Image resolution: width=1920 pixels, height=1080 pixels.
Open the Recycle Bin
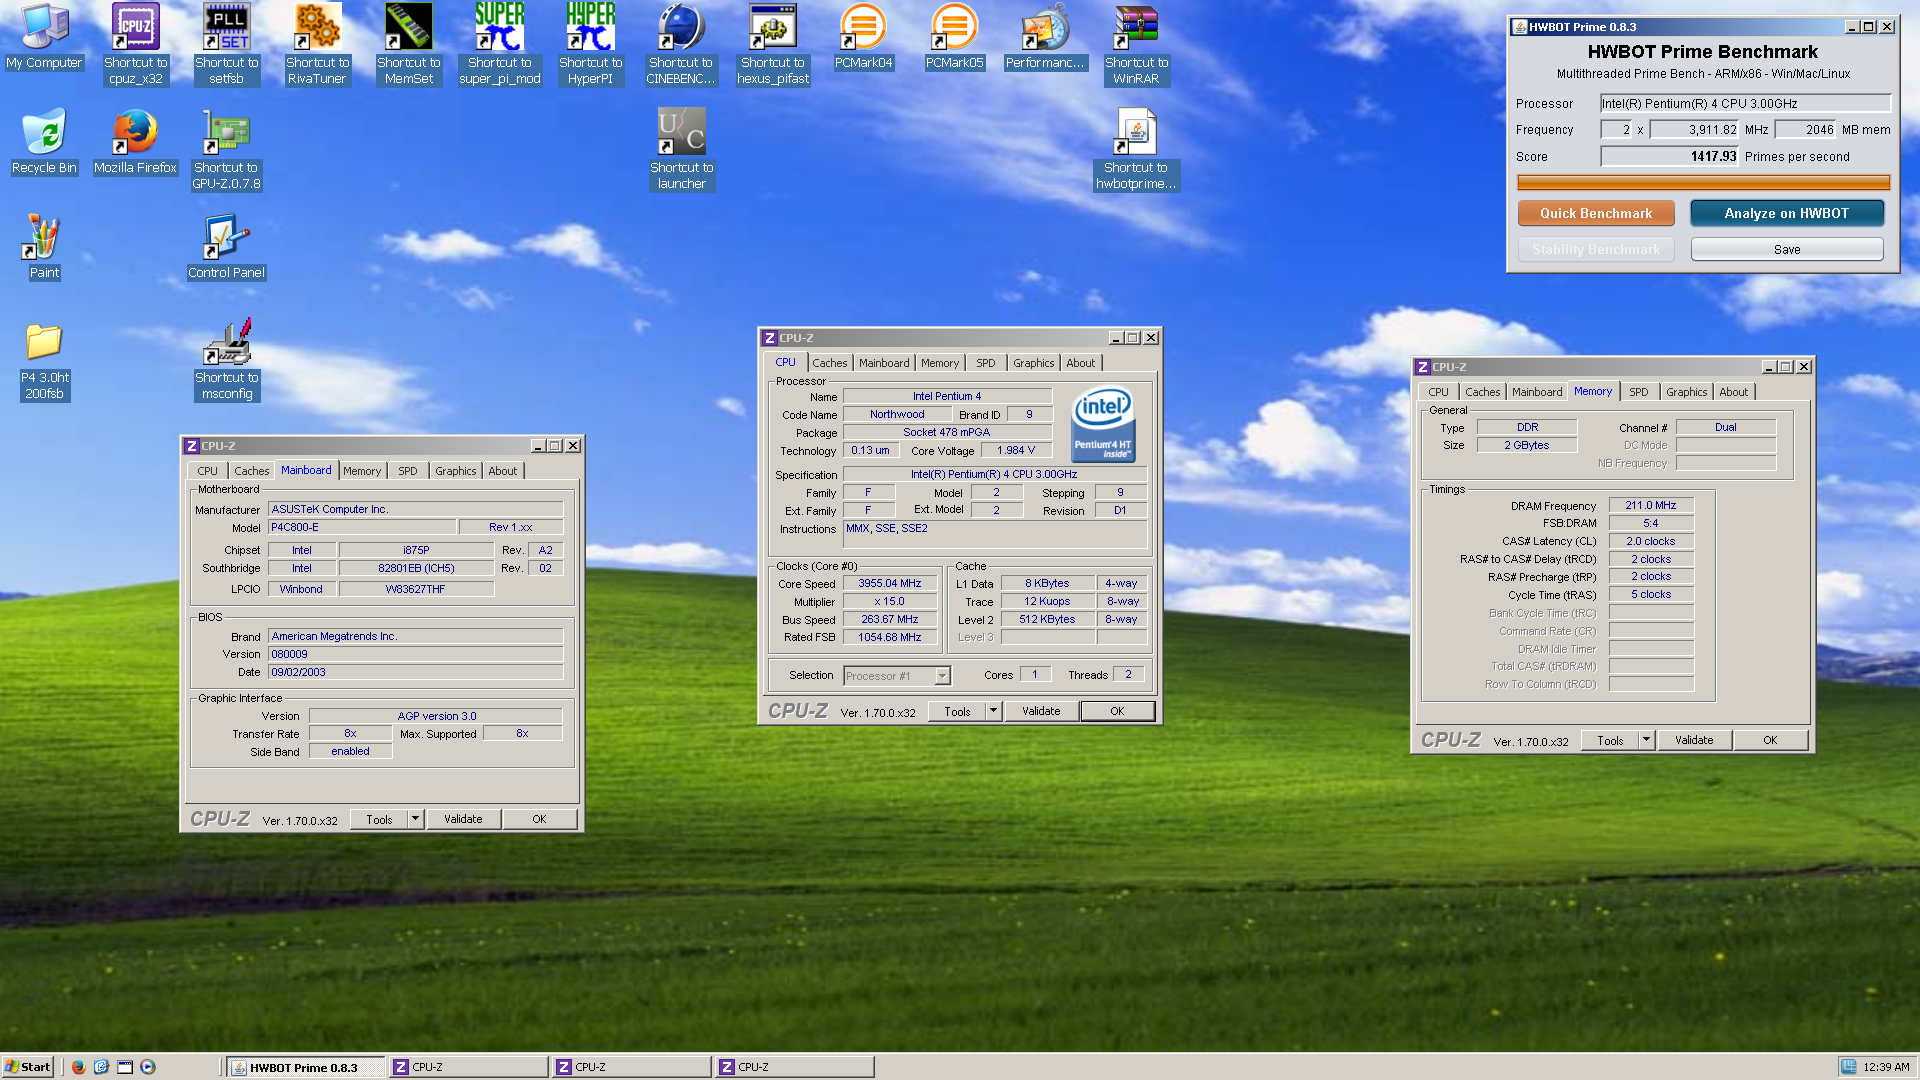tap(44, 142)
